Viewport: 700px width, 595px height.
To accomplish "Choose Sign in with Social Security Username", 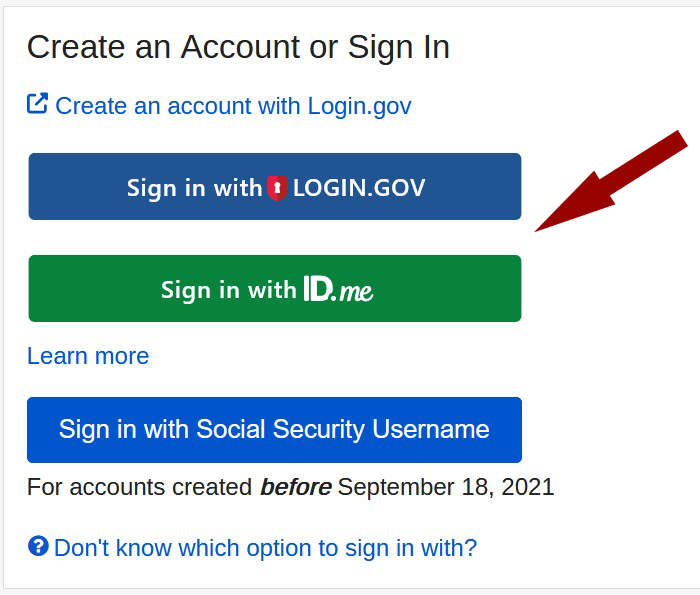I will coord(274,430).
